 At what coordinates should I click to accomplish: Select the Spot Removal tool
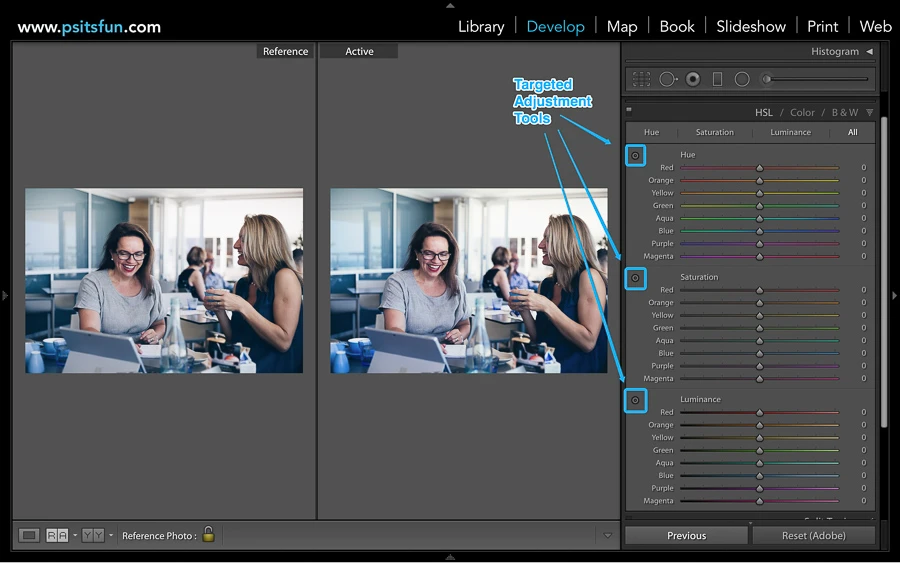668,79
